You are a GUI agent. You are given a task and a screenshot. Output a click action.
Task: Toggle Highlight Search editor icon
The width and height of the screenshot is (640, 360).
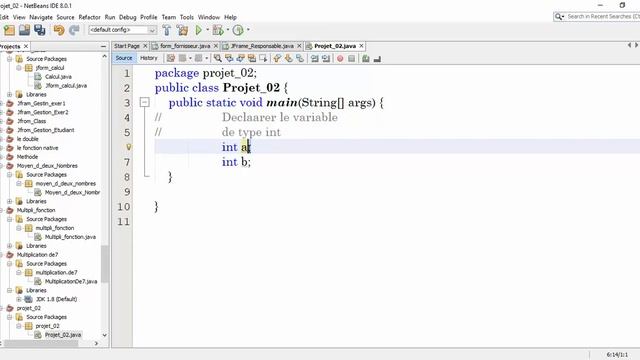pos(252,59)
